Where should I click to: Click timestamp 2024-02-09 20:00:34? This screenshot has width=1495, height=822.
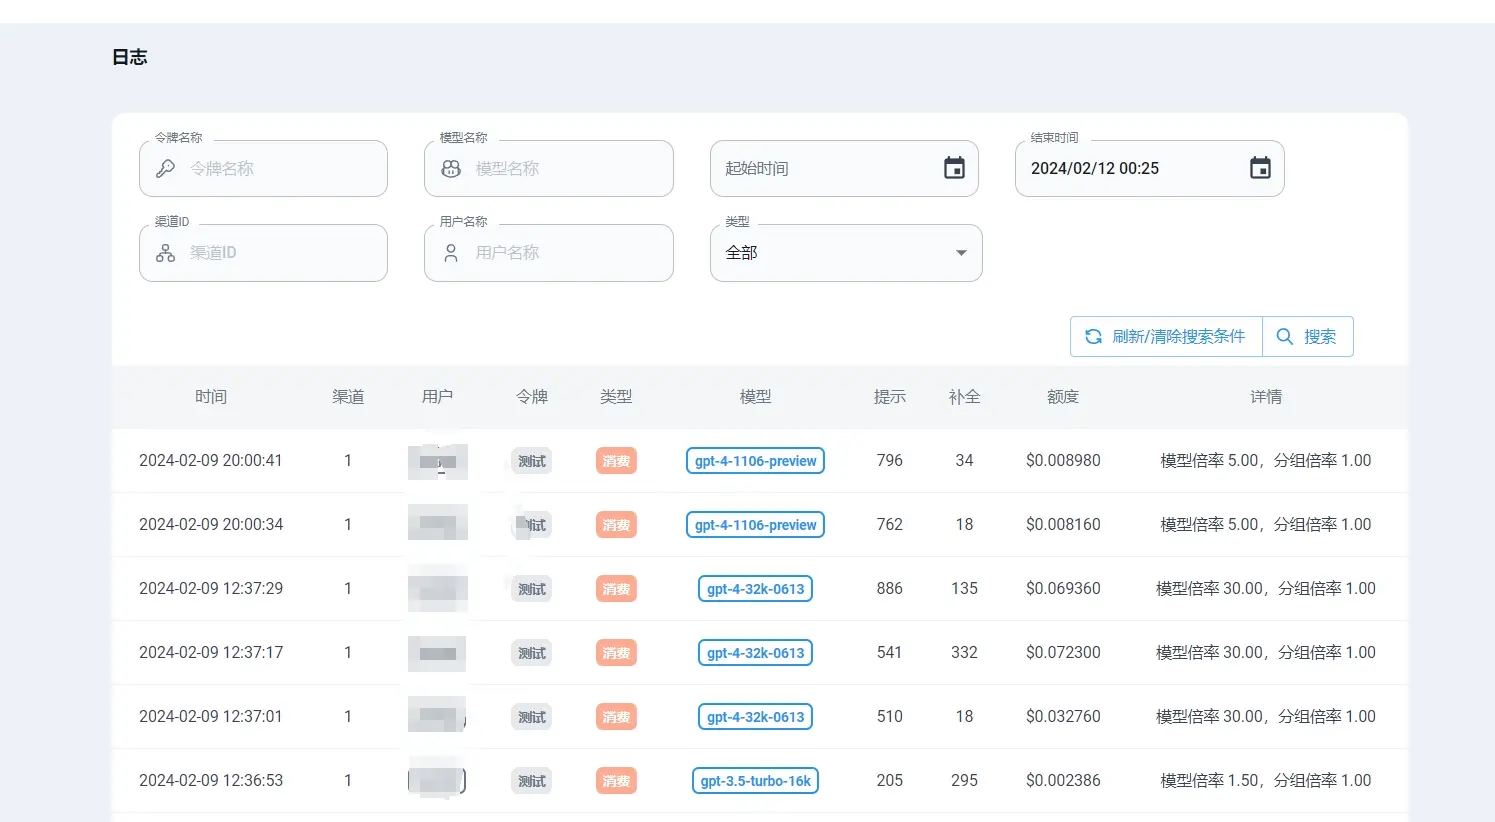[x=211, y=525]
